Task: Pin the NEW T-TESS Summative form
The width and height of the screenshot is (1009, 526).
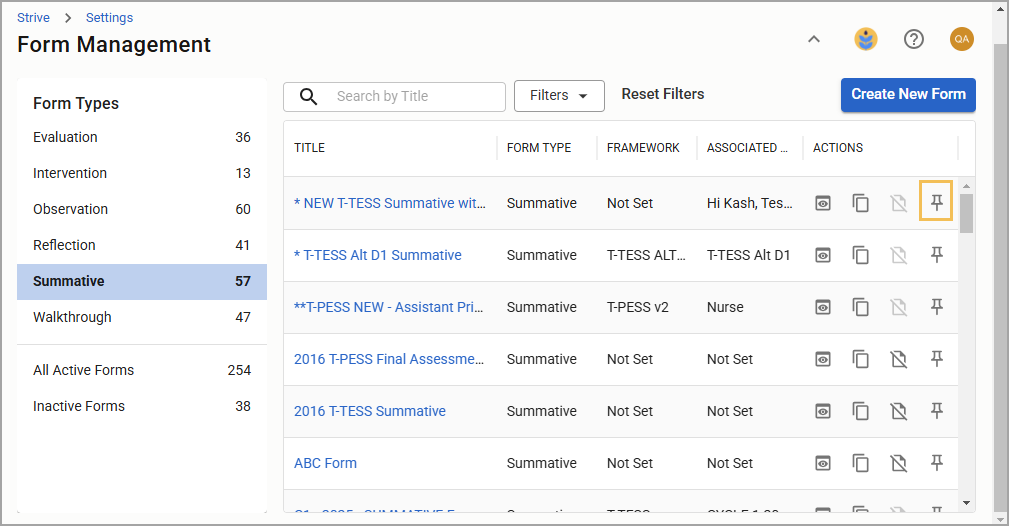Action: (936, 203)
